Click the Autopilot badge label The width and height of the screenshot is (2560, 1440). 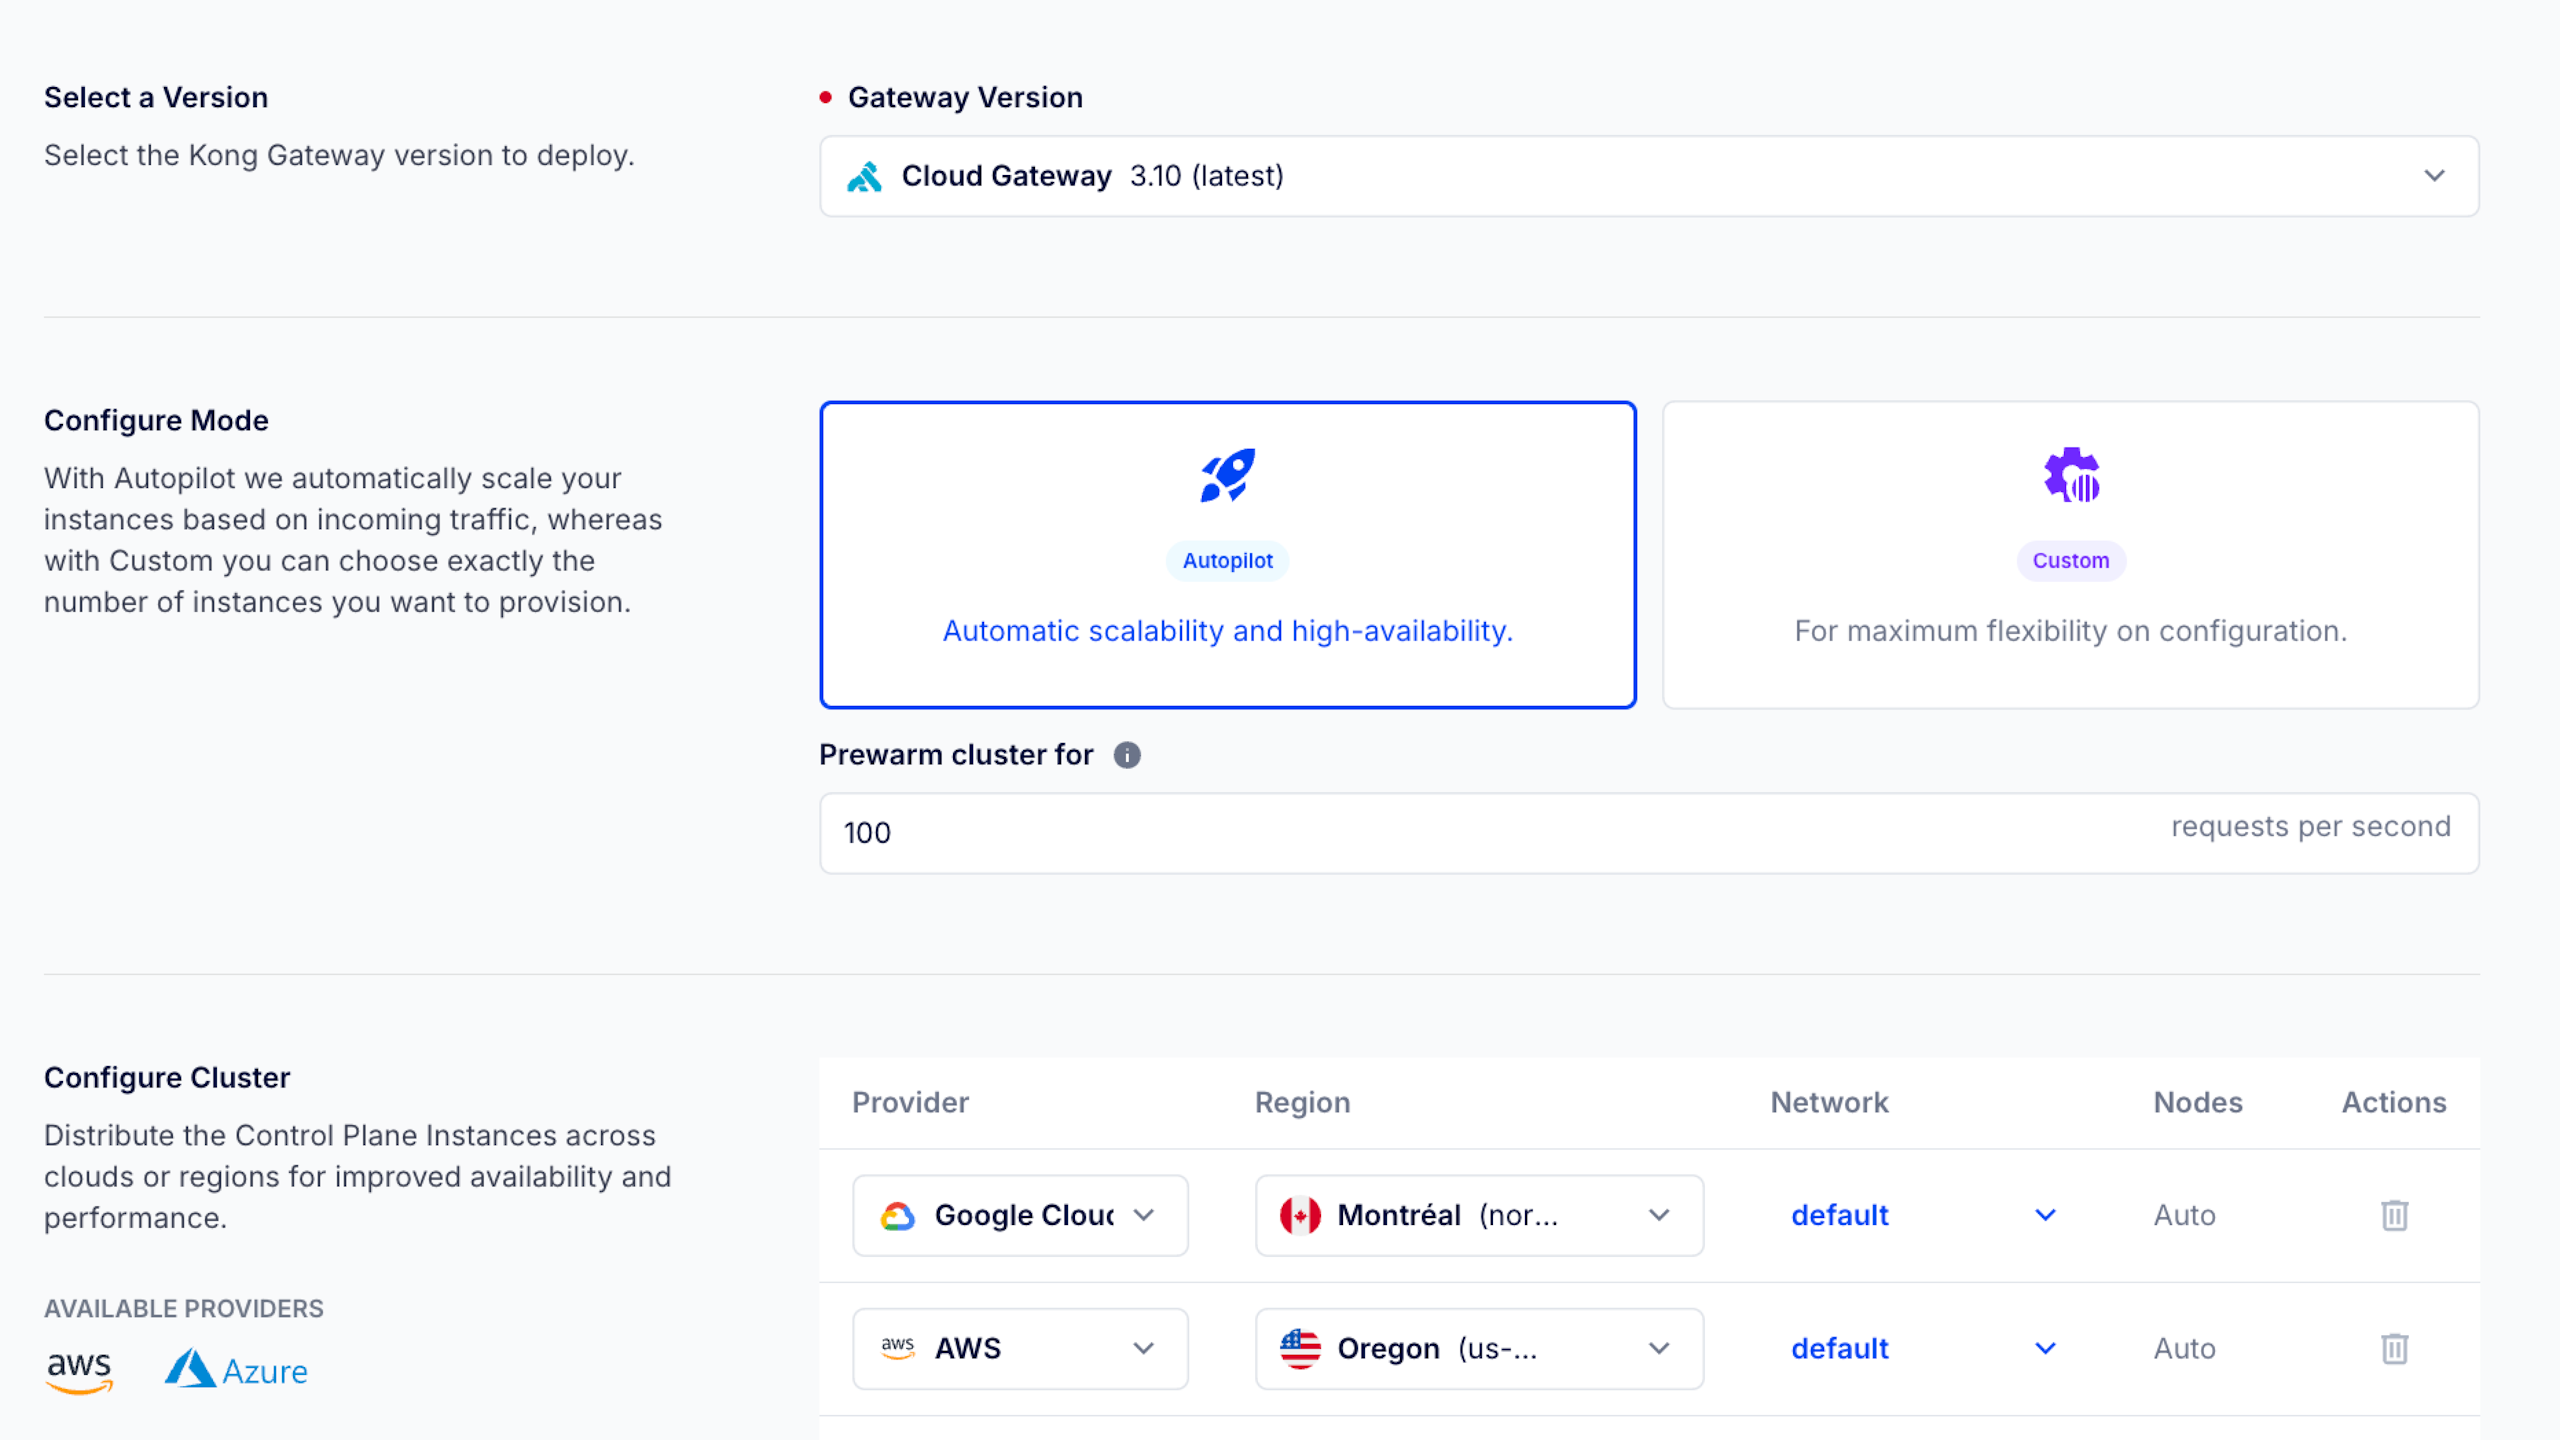1227,561
